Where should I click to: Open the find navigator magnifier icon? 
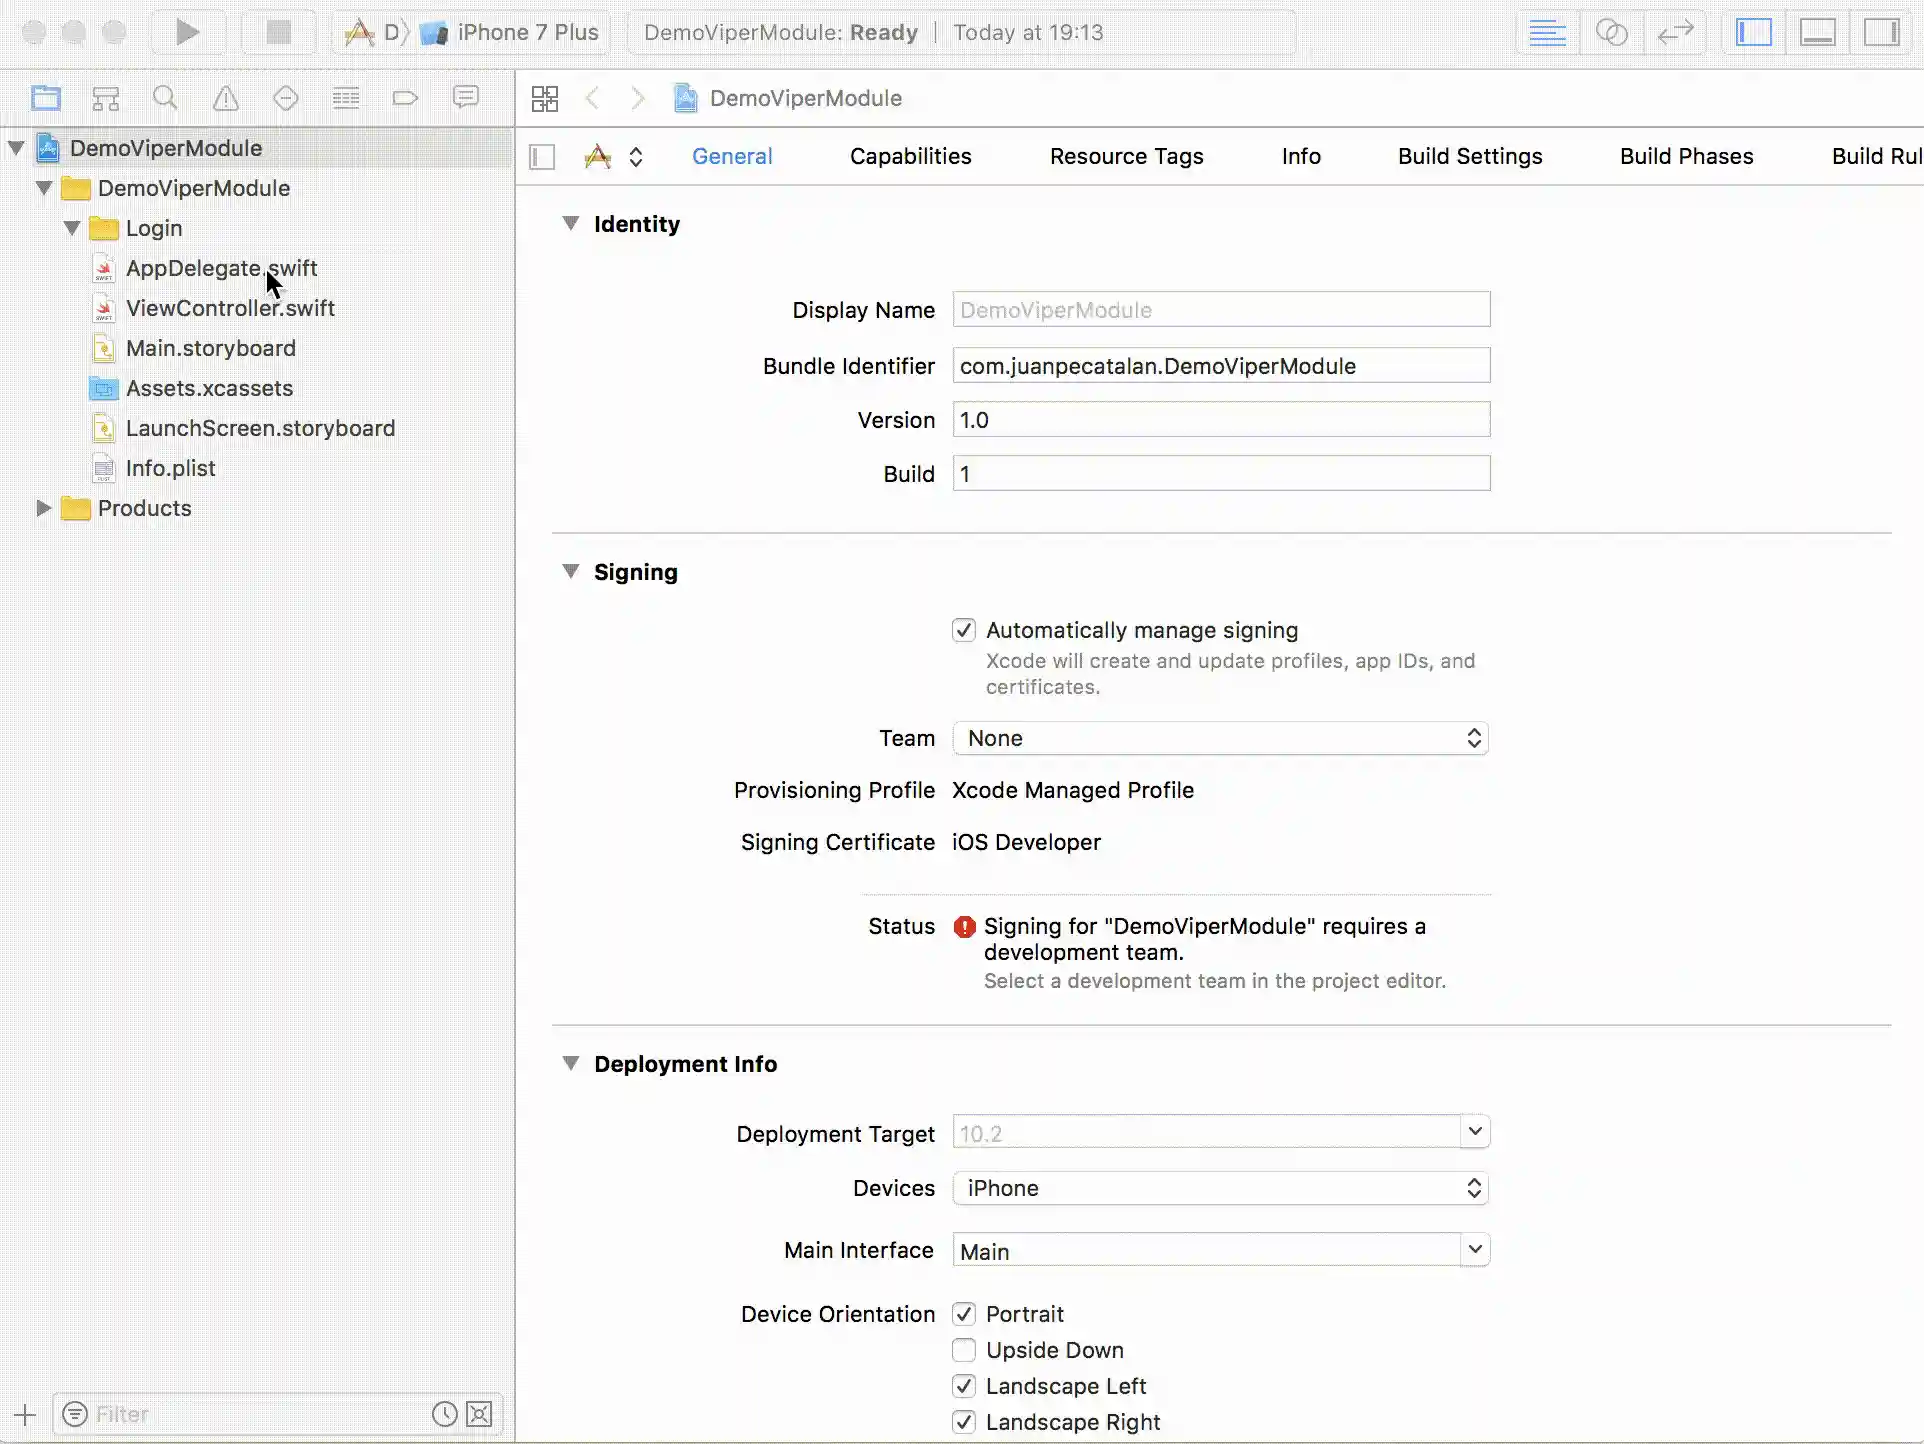coord(165,98)
